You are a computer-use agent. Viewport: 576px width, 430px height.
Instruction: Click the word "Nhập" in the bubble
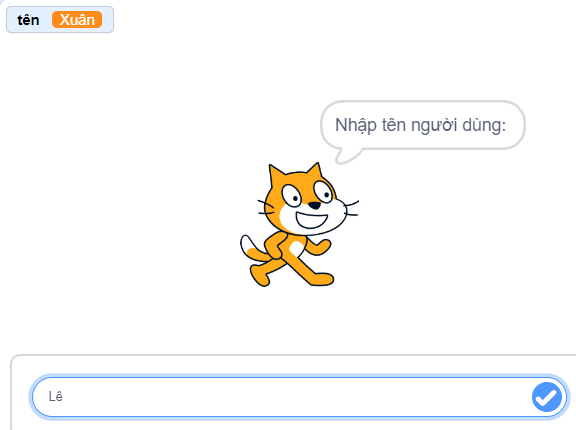click(x=356, y=126)
